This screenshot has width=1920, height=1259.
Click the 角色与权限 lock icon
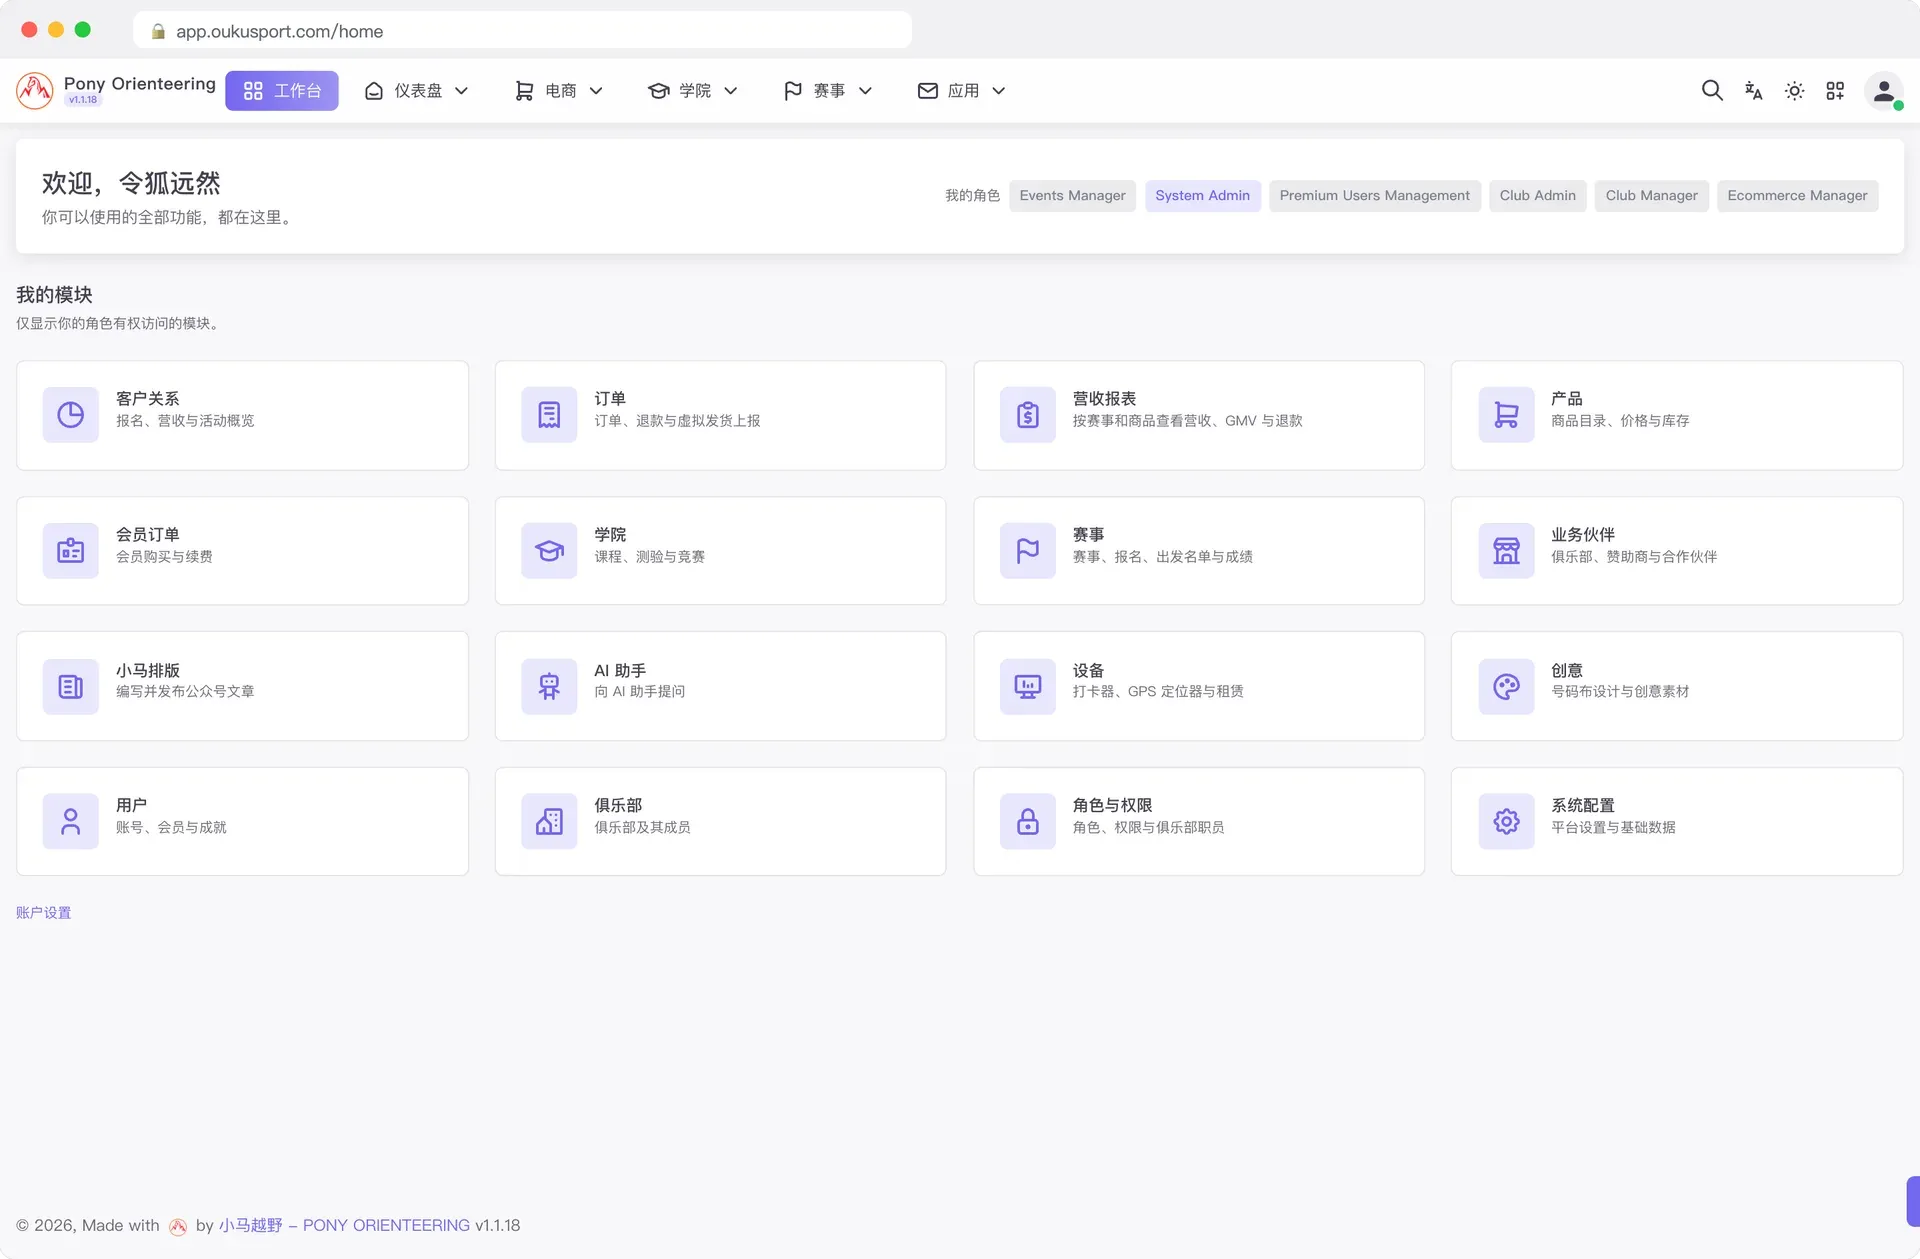(1028, 822)
